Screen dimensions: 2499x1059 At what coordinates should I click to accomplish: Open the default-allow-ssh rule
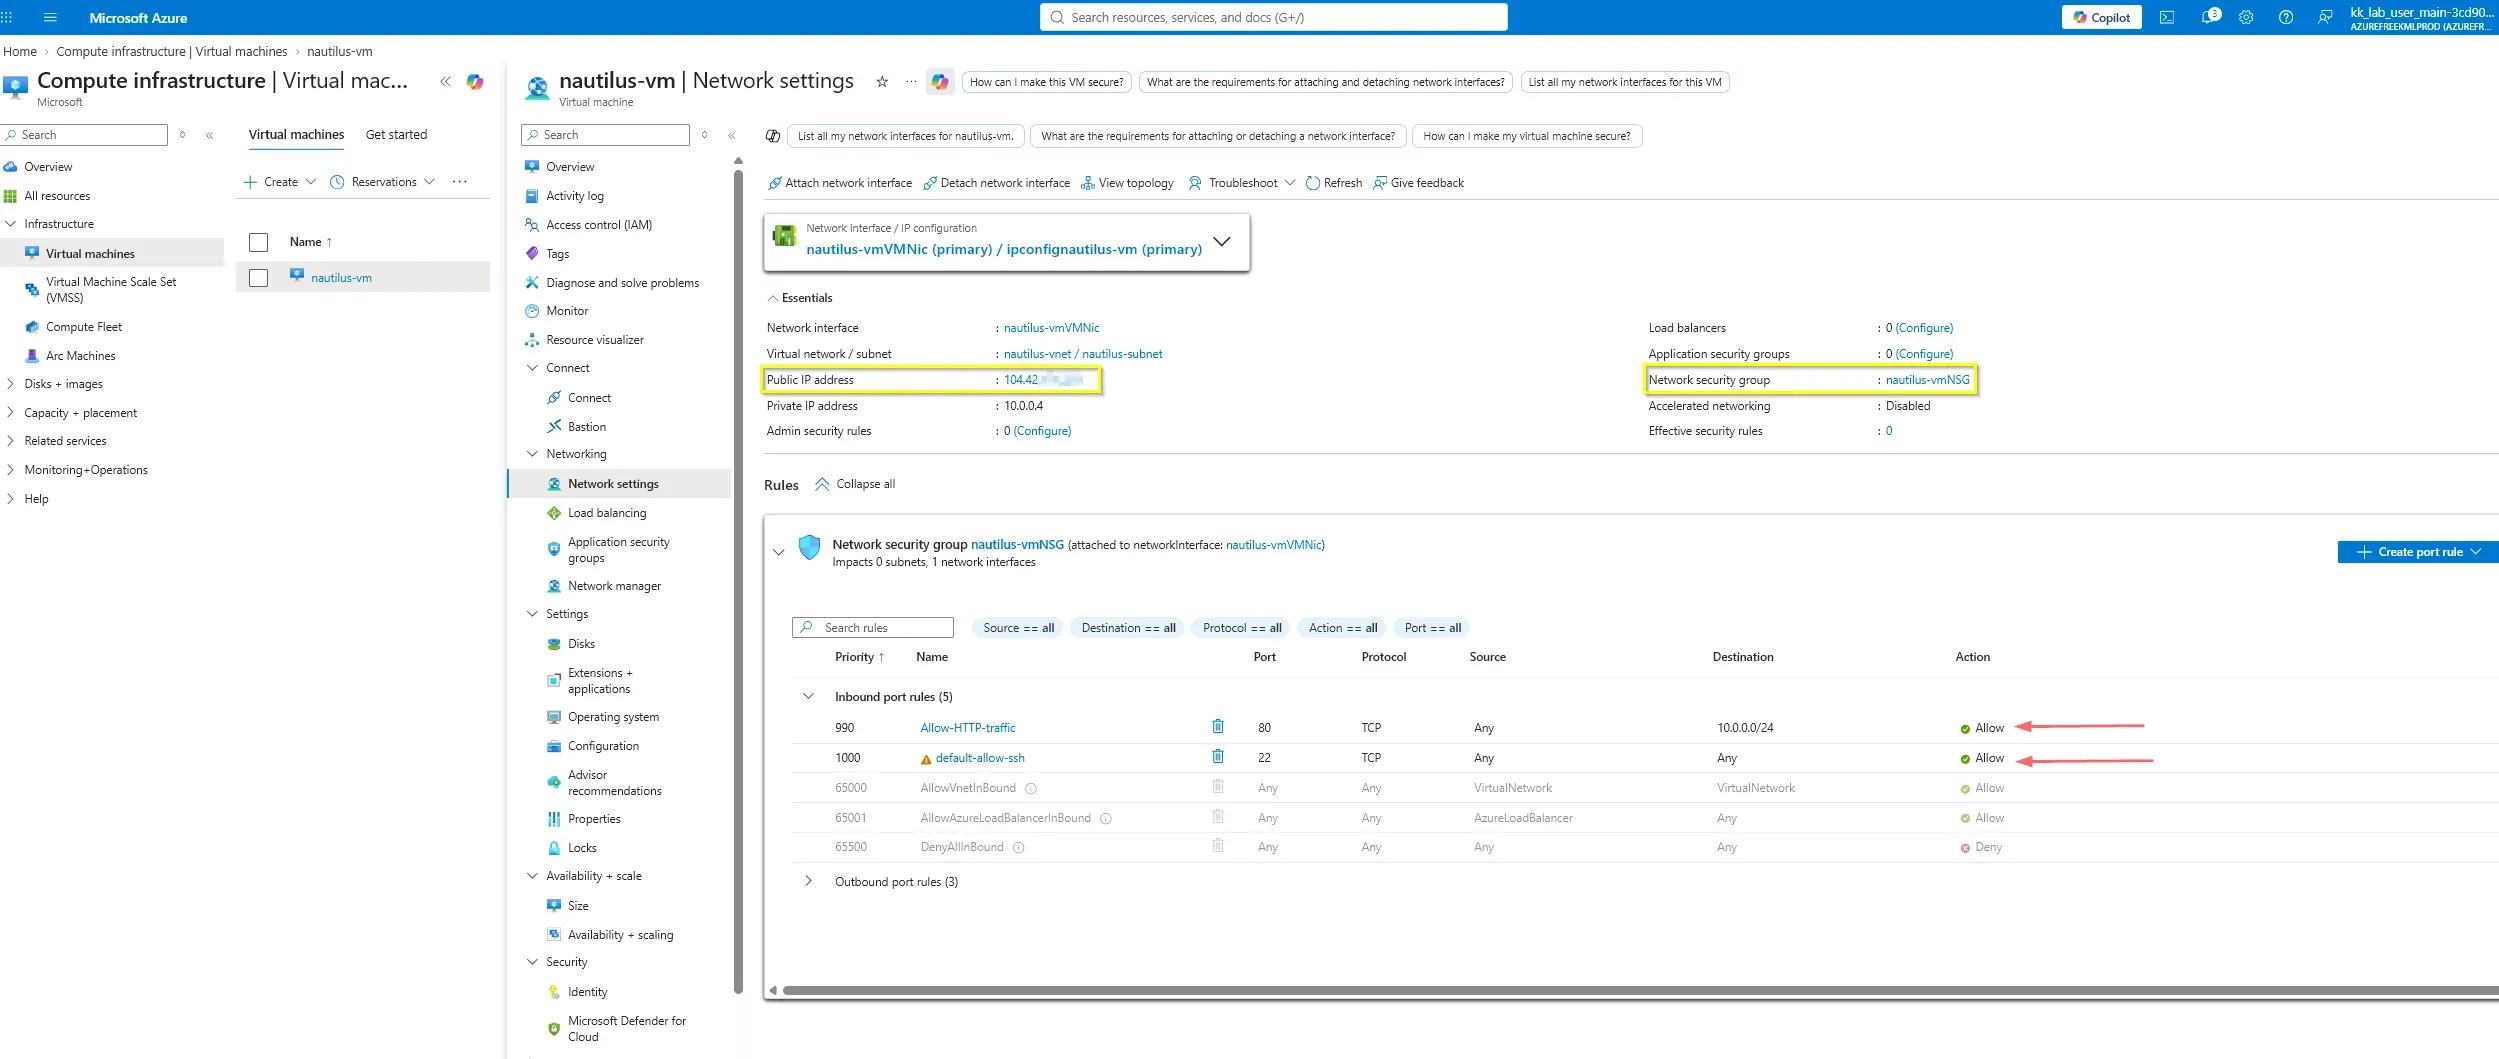[x=980, y=758]
